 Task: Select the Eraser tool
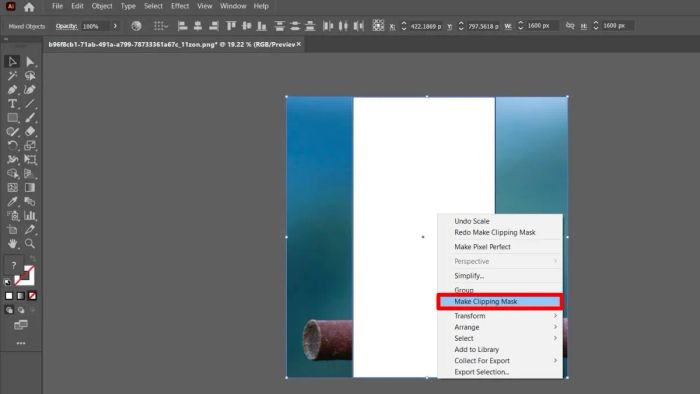click(x=30, y=132)
